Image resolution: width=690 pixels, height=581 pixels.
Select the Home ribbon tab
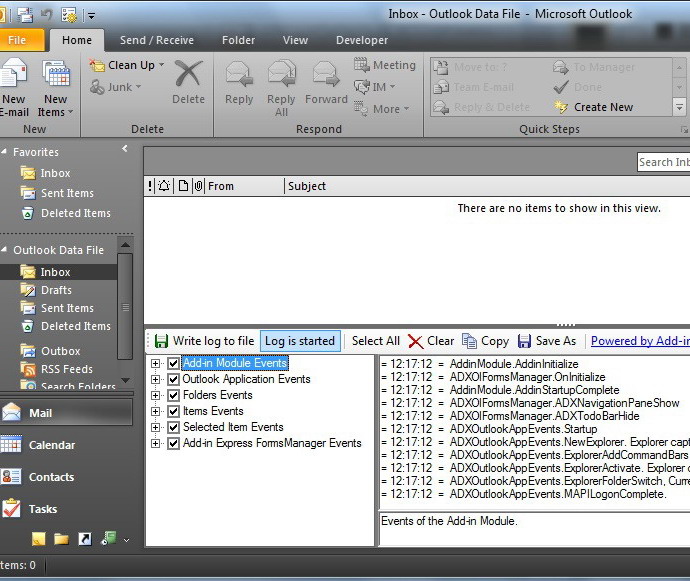[x=77, y=40]
